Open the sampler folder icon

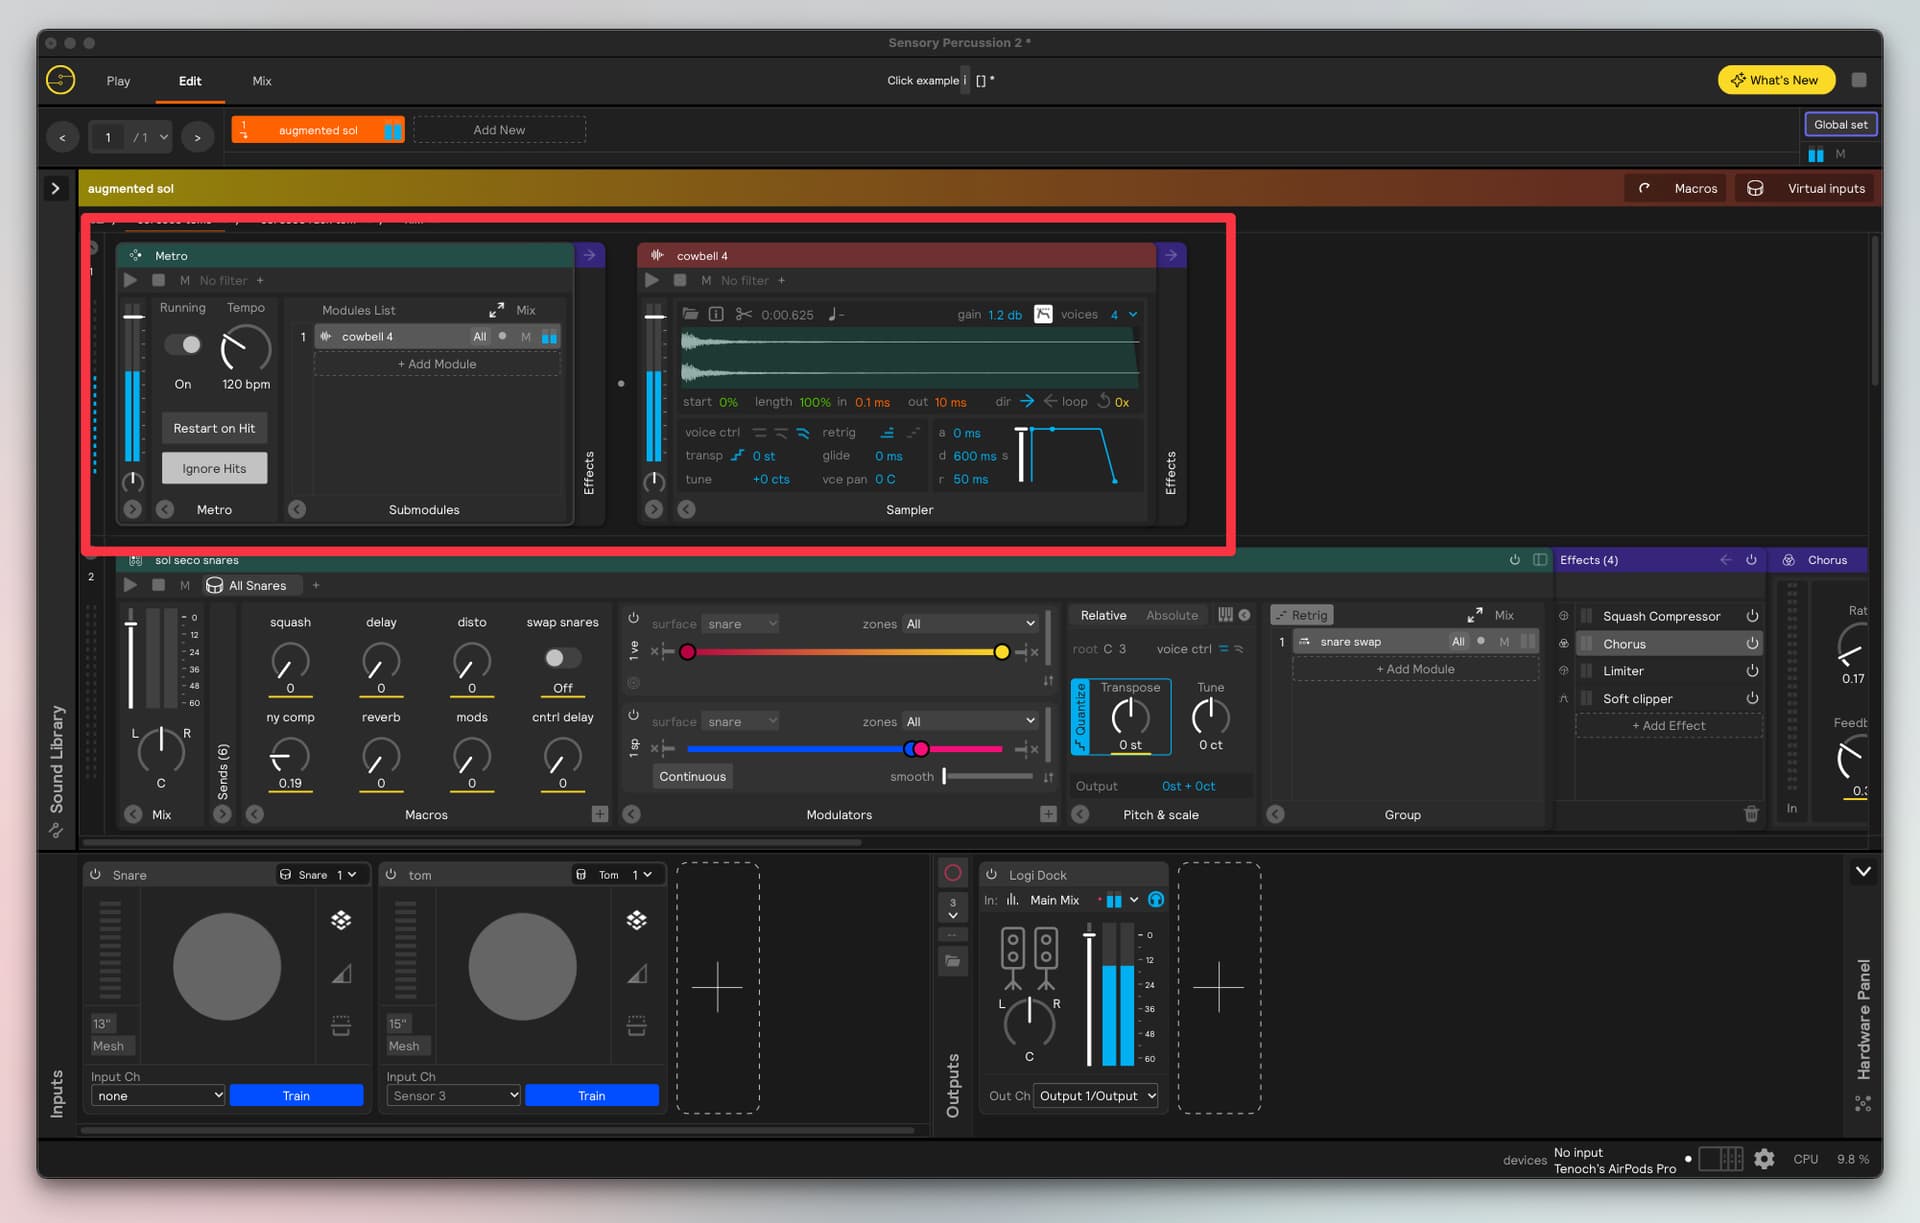pyautogui.click(x=690, y=314)
